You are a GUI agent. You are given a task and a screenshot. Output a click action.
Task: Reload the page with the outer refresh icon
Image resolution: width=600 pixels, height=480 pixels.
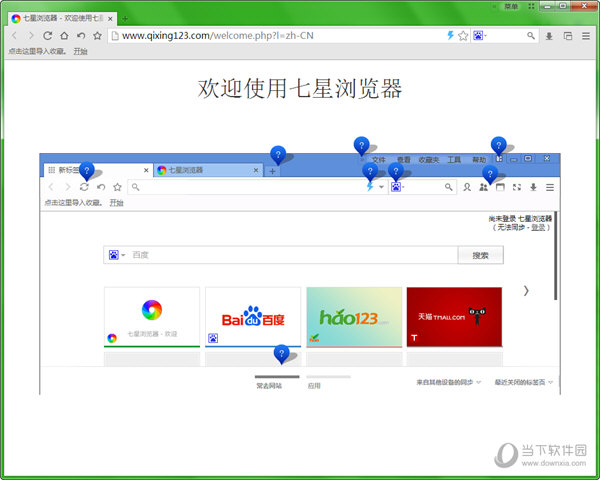pos(47,35)
